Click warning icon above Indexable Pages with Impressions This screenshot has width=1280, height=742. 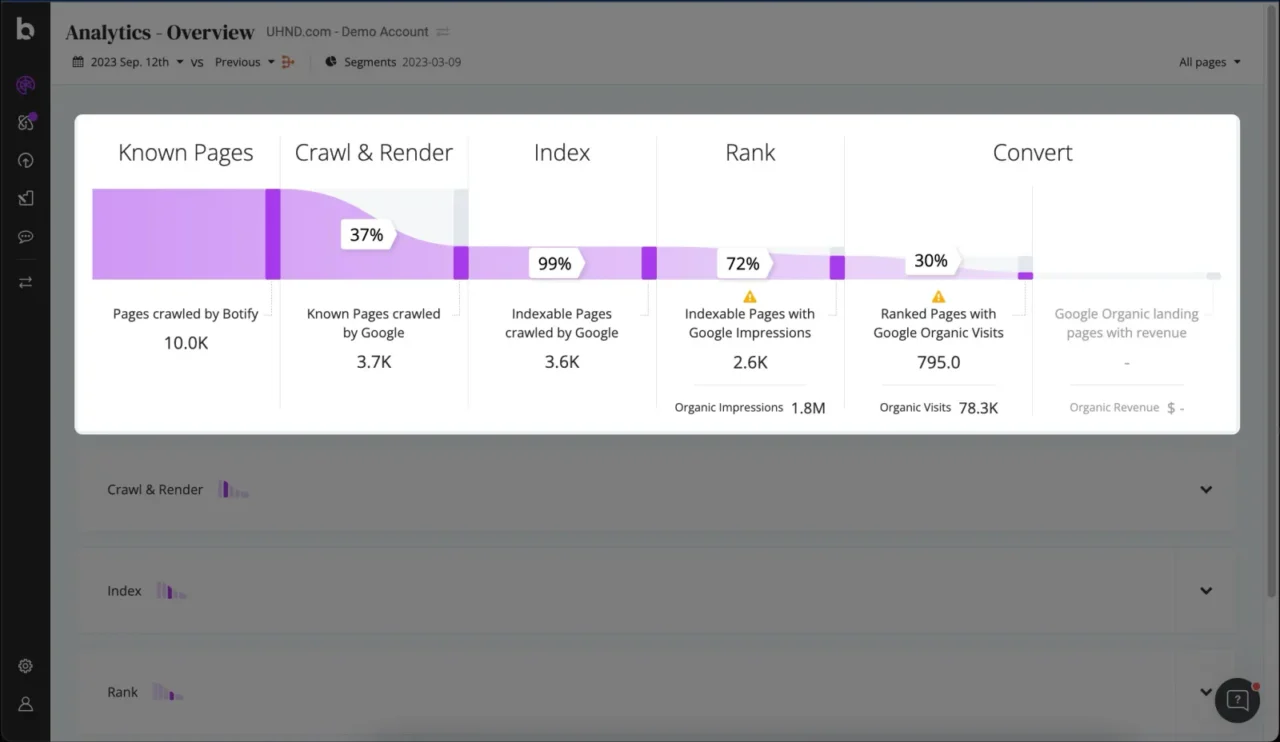coord(750,296)
